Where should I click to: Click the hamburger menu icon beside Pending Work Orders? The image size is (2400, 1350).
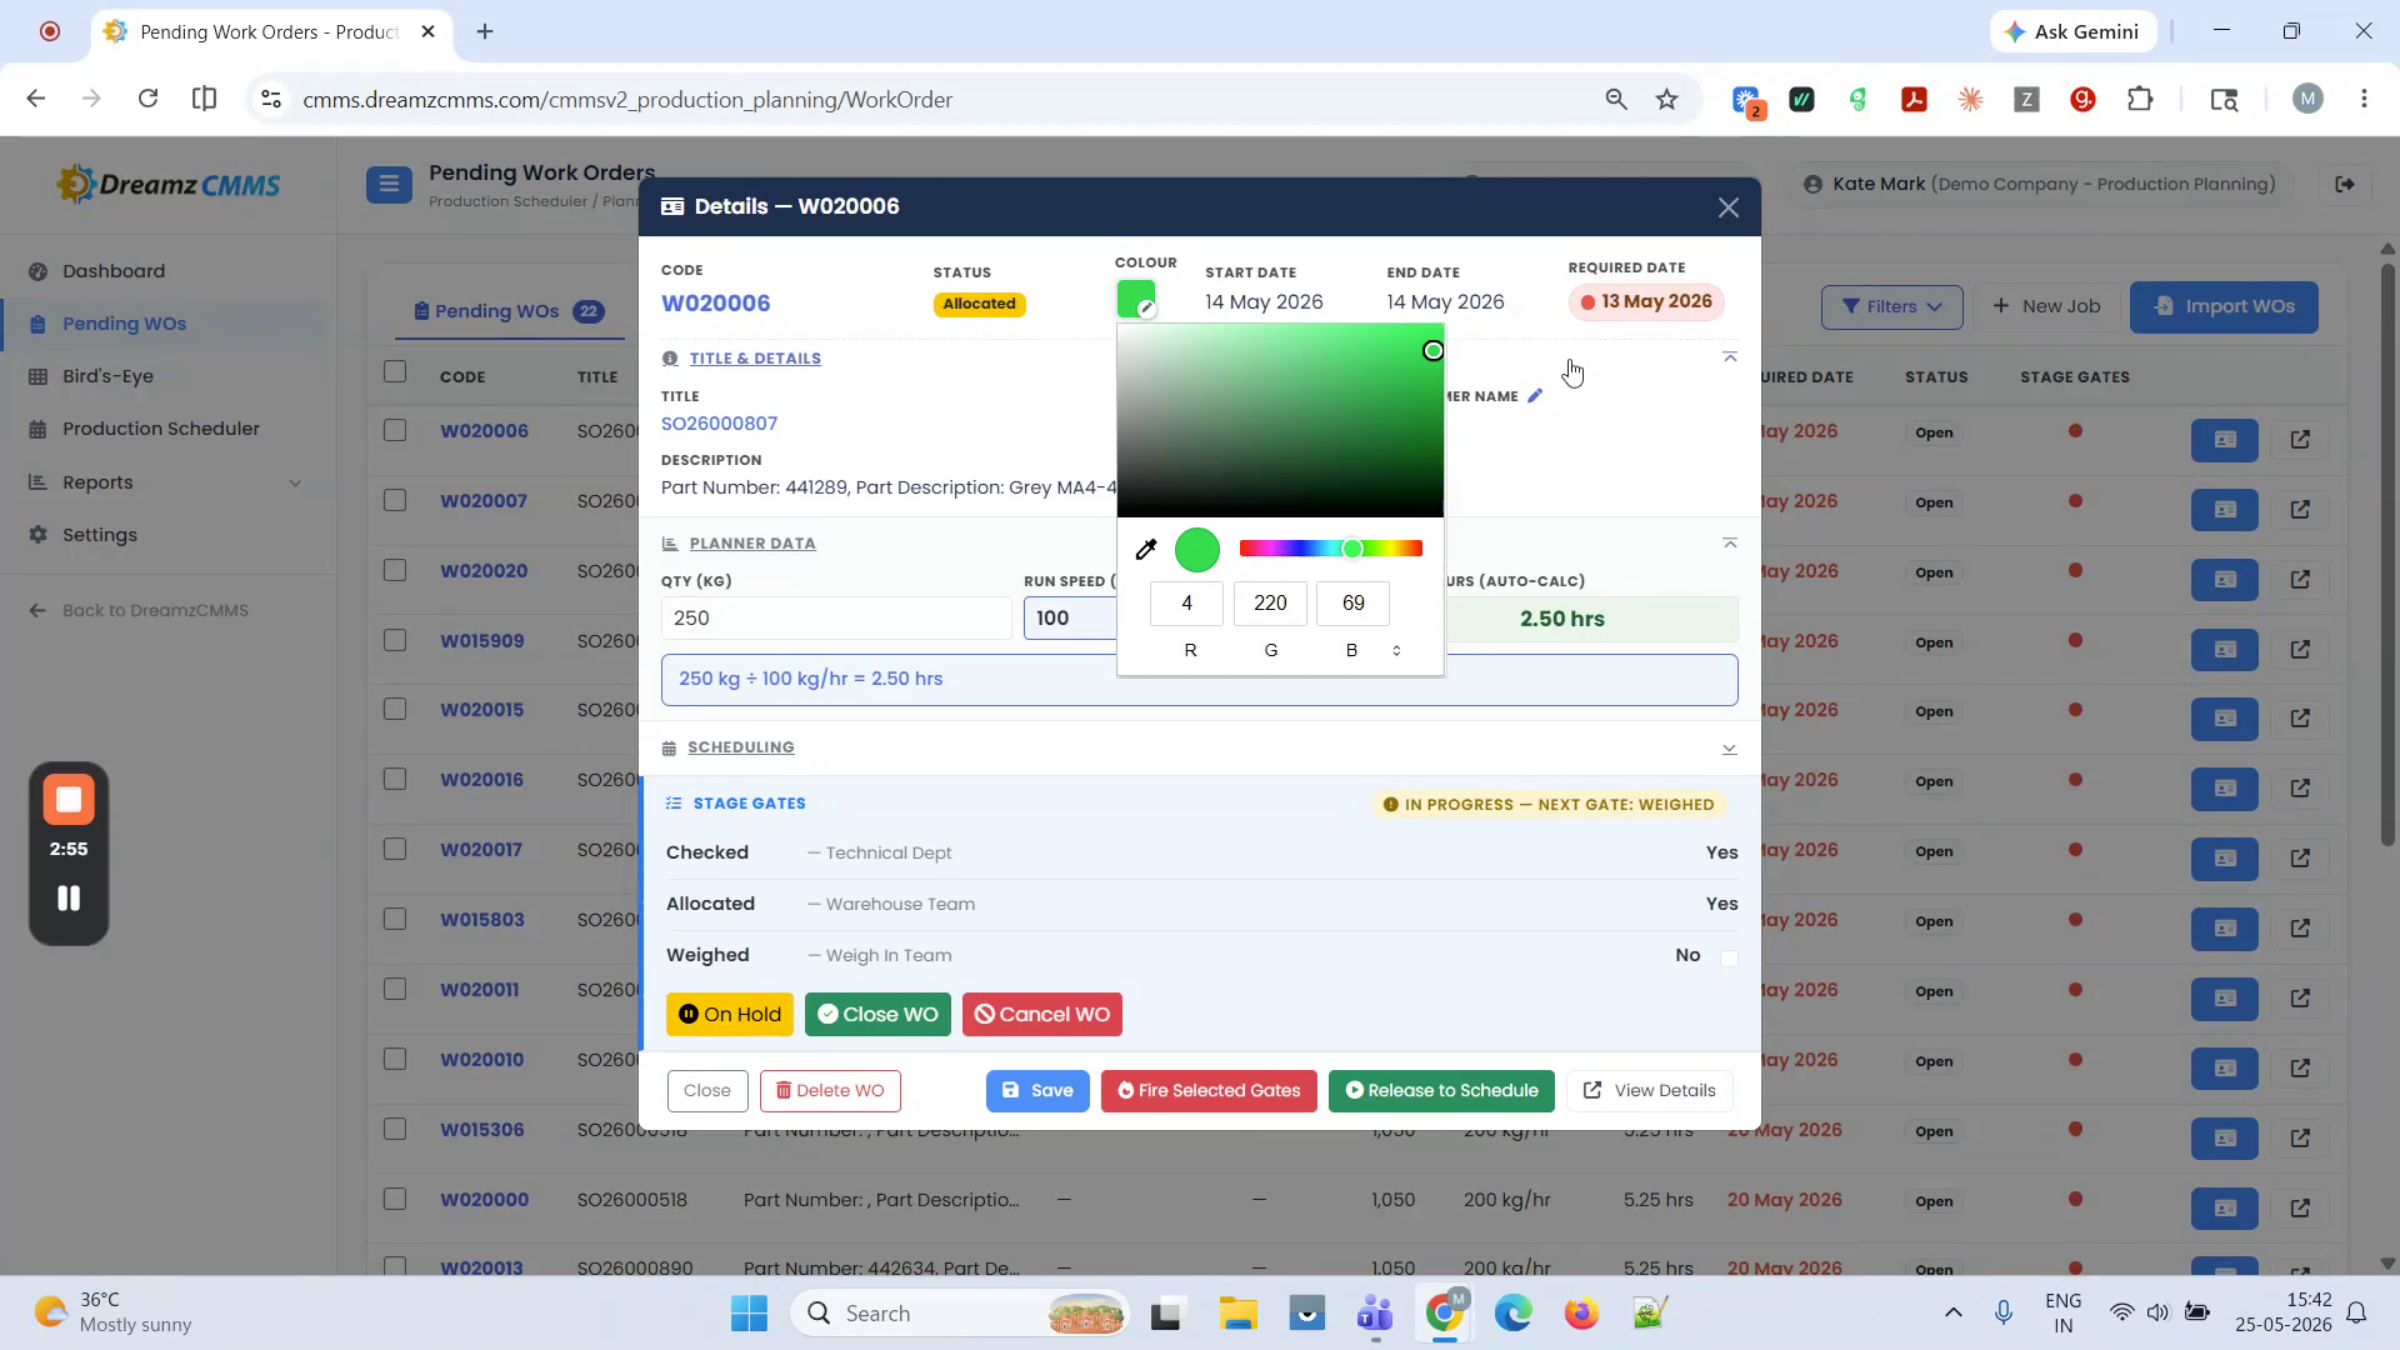389,184
